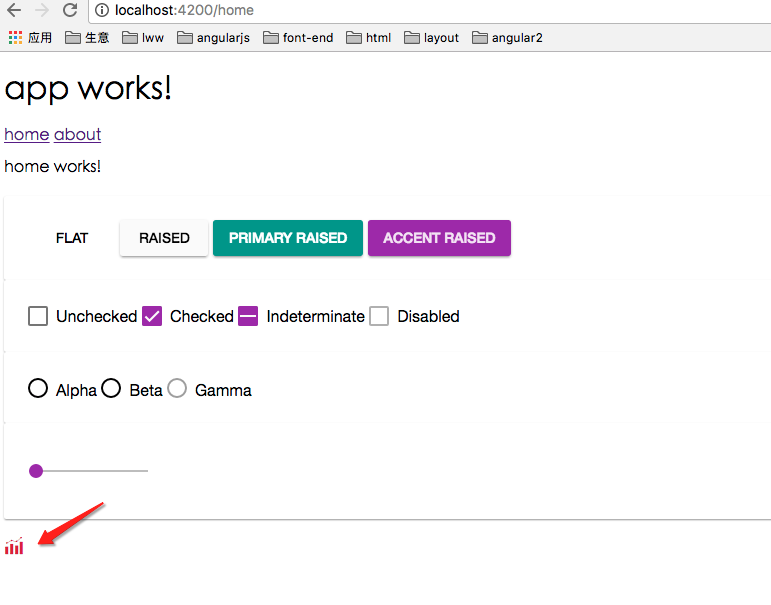The image size is (771, 605).
Task: Click the purple slider thumb
Action: tap(36, 471)
